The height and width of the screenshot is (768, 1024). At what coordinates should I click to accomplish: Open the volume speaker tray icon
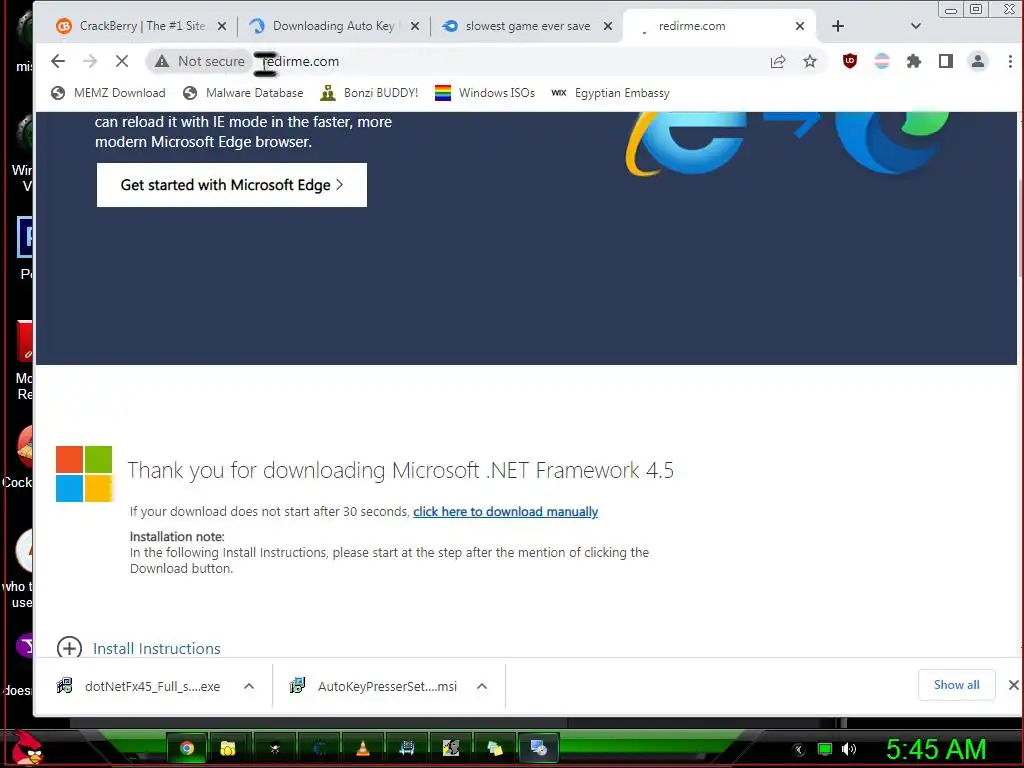click(849, 750)
